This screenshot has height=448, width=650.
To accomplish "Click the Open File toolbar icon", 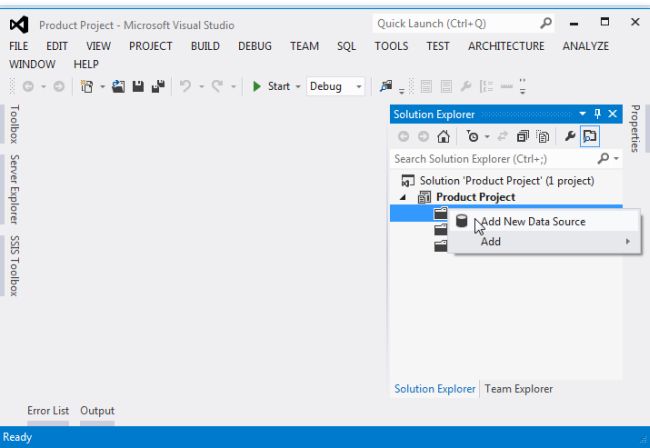I will 118,86.
